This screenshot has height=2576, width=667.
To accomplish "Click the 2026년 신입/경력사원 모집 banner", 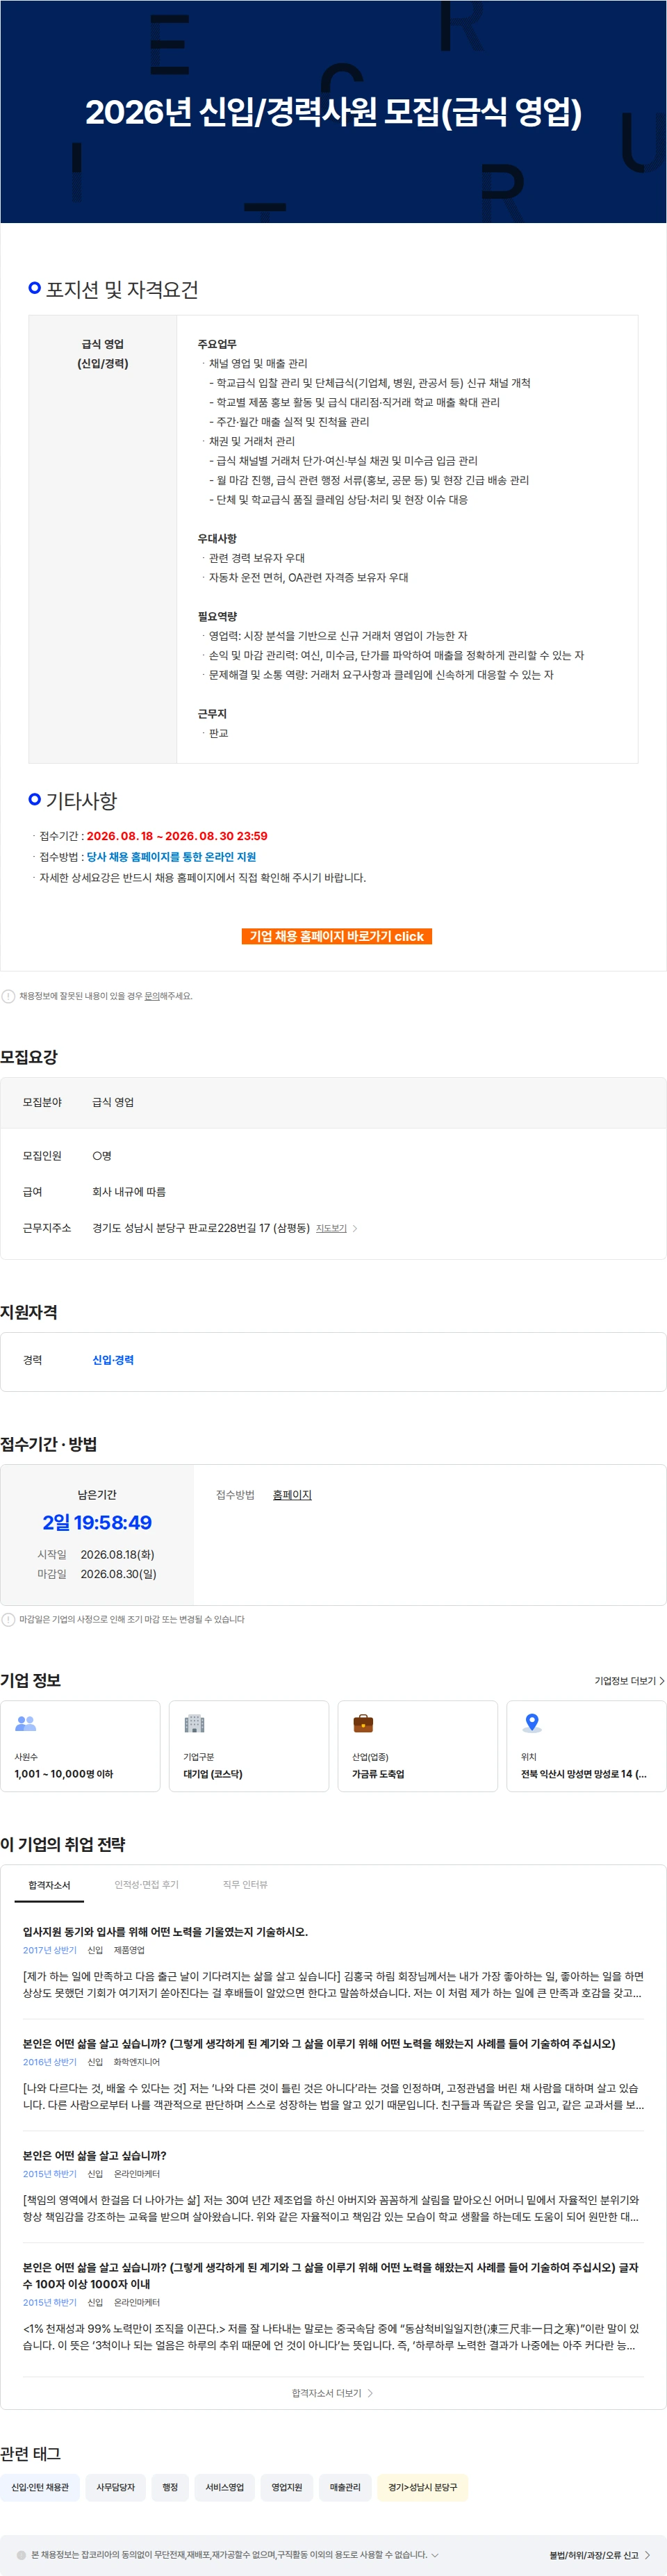I will point(333,112).
